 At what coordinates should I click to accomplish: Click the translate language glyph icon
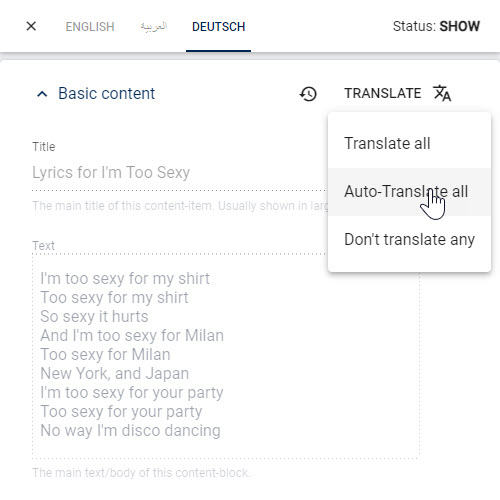pos(442,93)
